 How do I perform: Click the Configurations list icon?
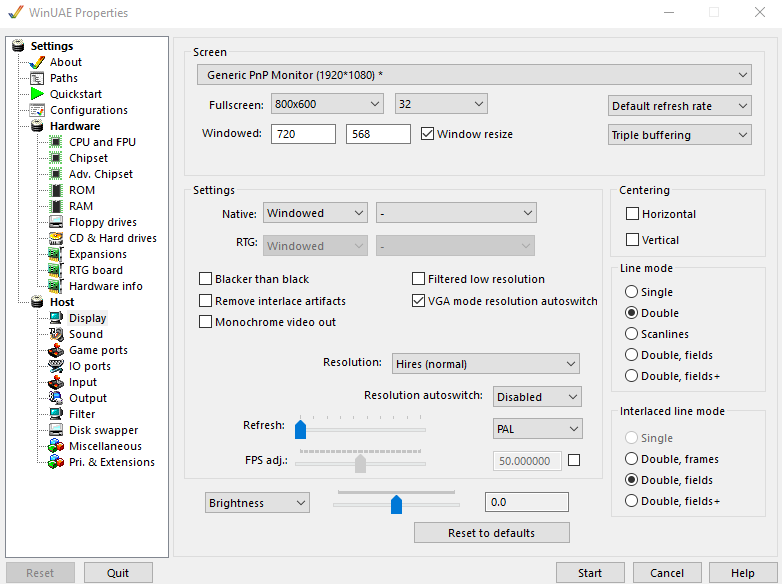[x=37, y=110]
